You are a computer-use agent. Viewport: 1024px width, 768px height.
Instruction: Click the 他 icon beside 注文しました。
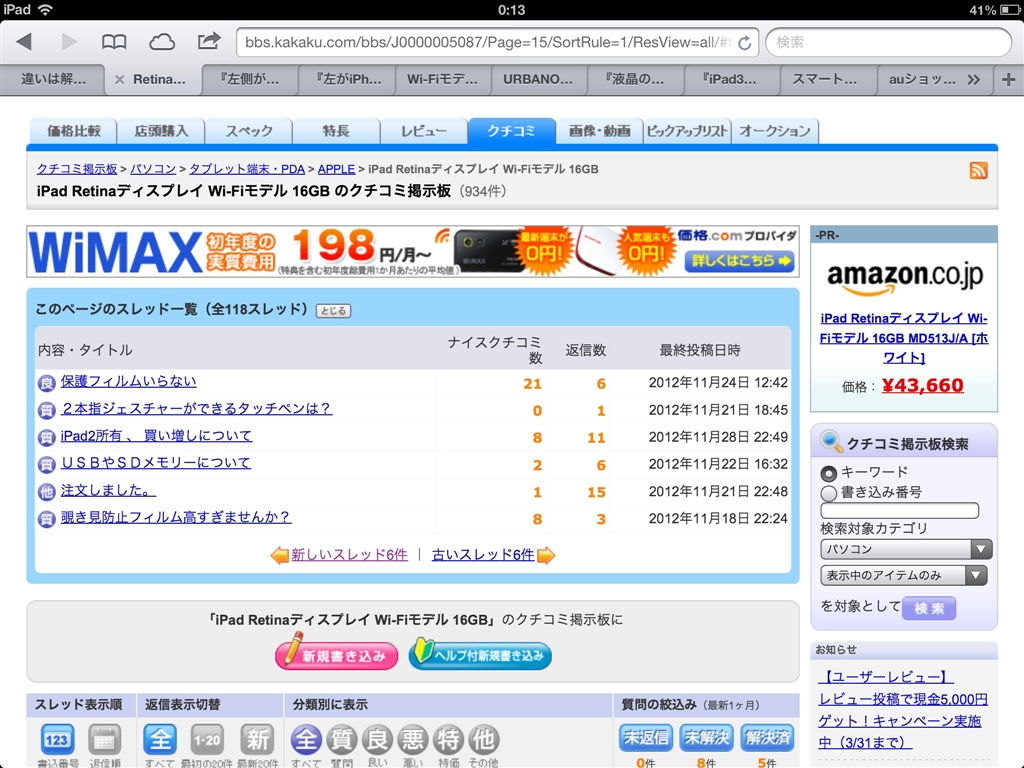[46, 491]
